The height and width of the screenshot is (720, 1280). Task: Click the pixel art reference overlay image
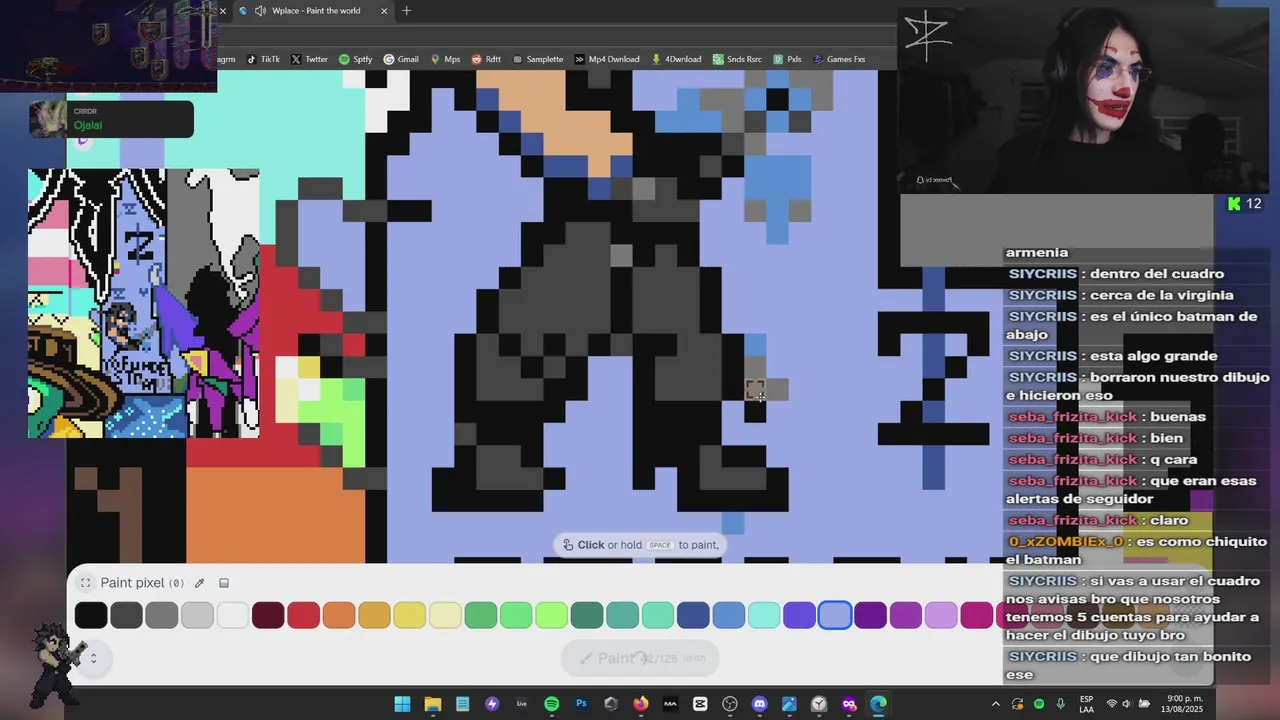pos(144,303)
